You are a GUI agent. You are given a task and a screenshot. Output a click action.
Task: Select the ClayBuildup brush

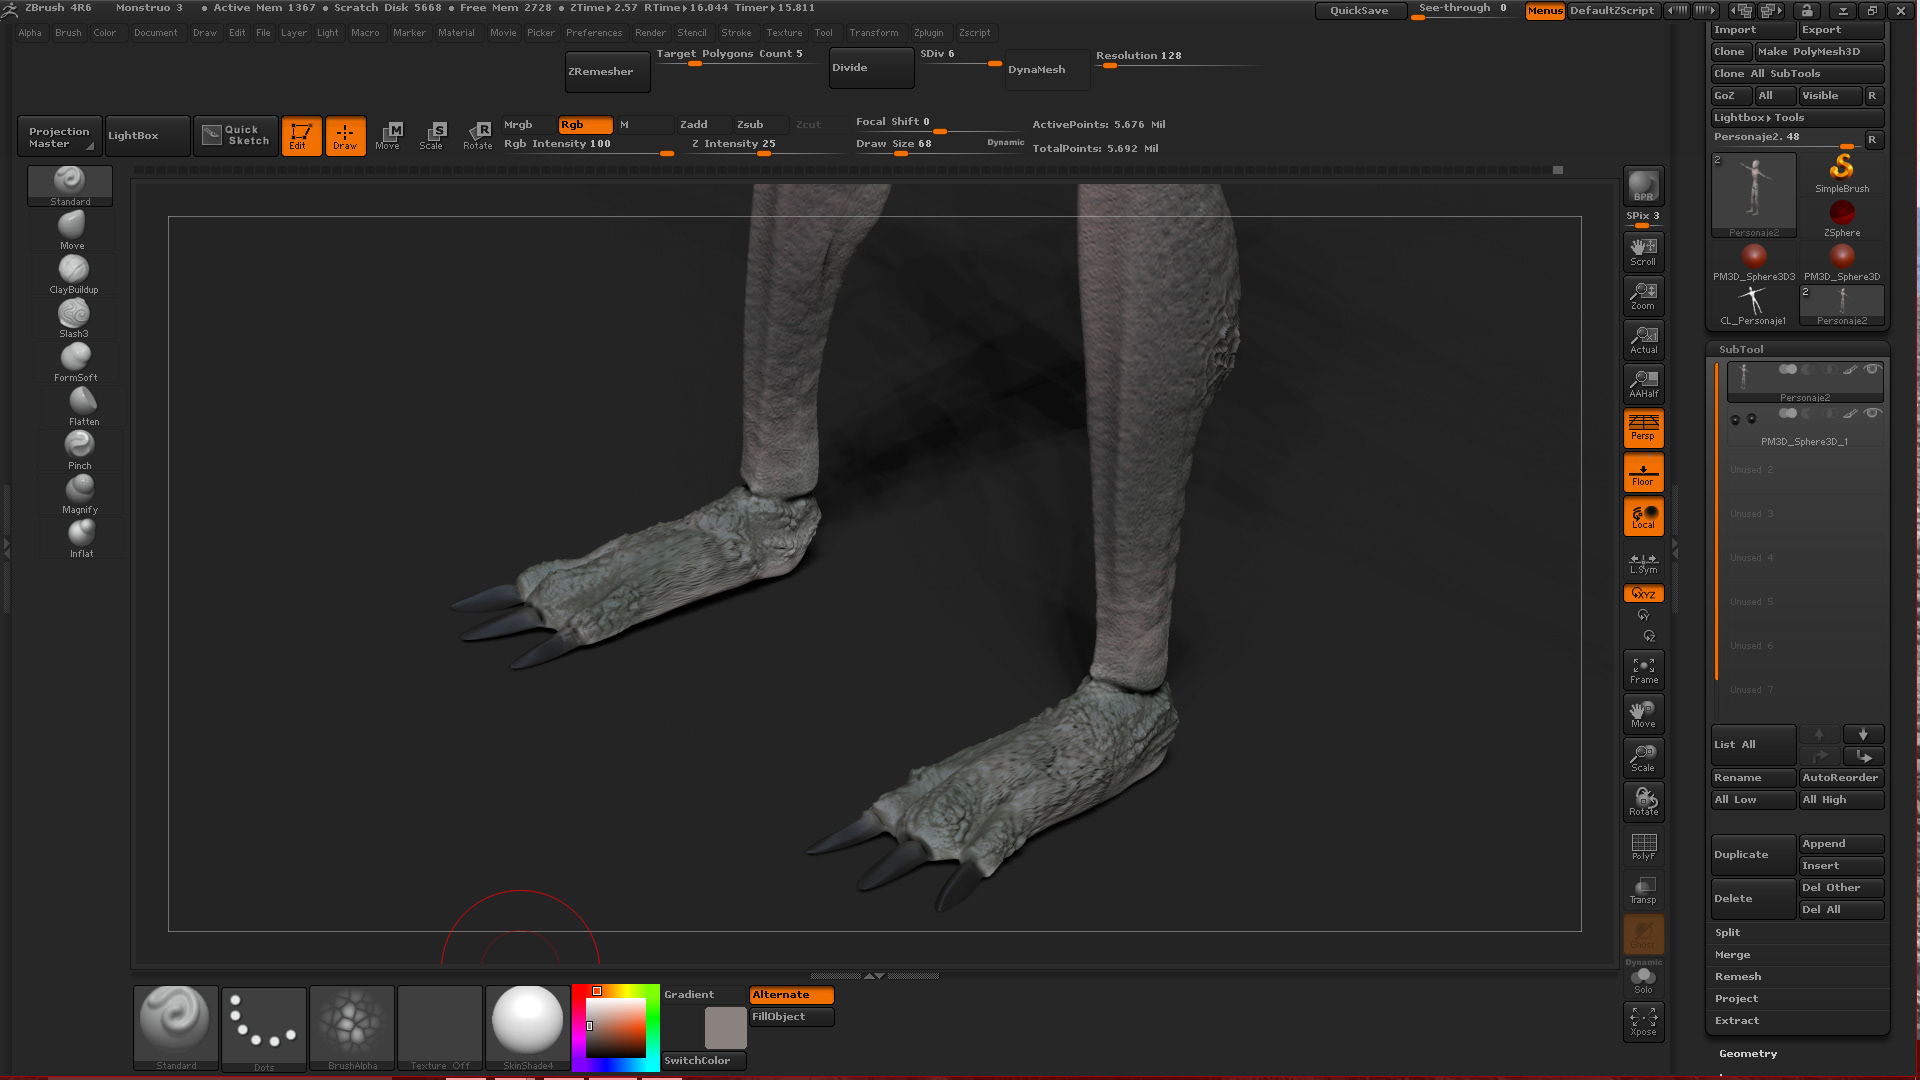73,274
